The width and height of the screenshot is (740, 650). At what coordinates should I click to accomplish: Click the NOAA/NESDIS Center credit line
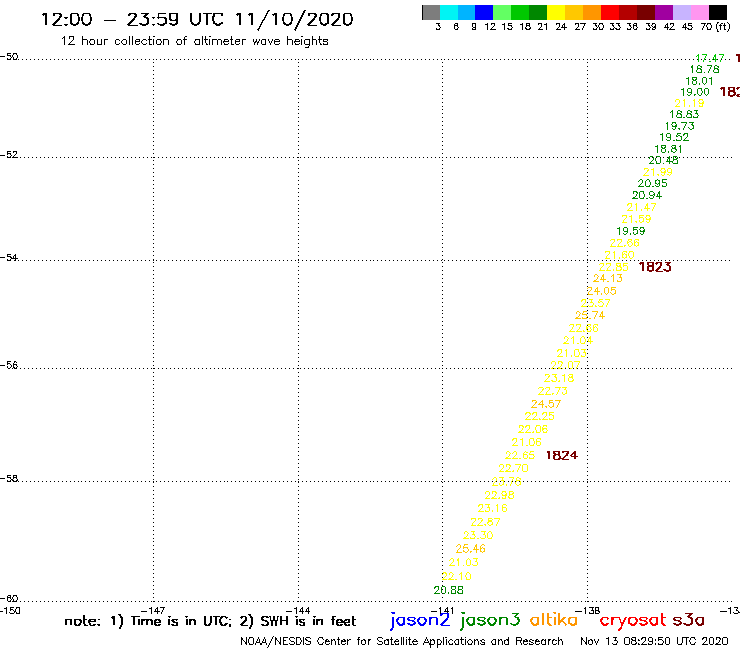(x=402, y=642)
